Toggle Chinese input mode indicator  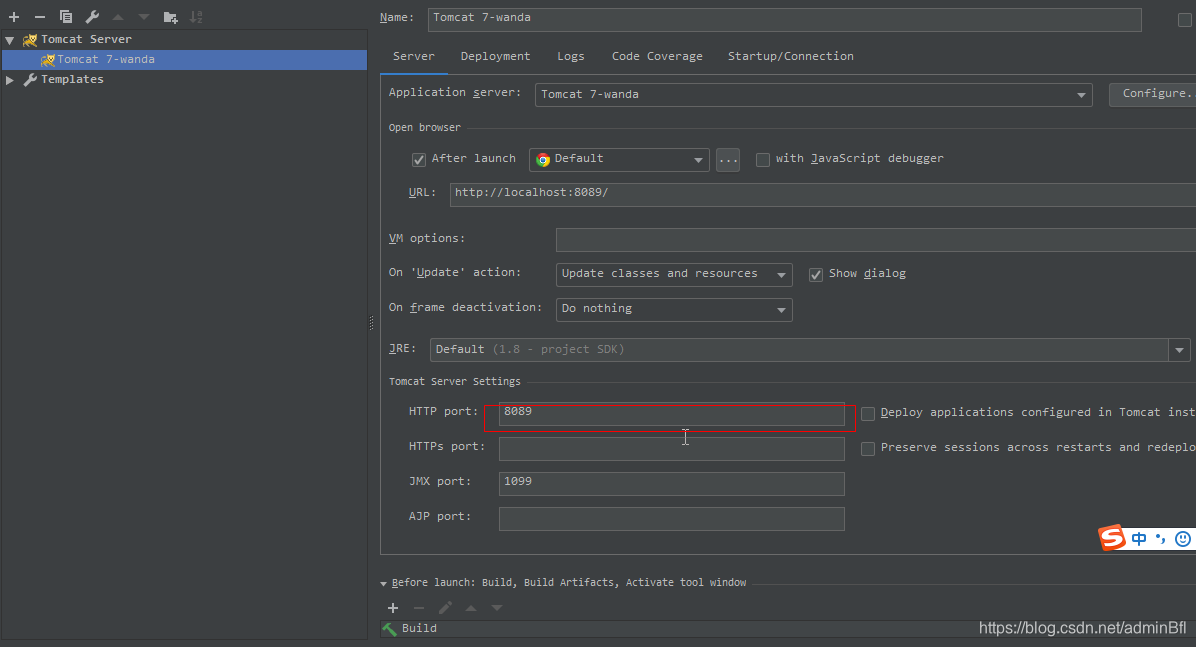click(1139, 539)
